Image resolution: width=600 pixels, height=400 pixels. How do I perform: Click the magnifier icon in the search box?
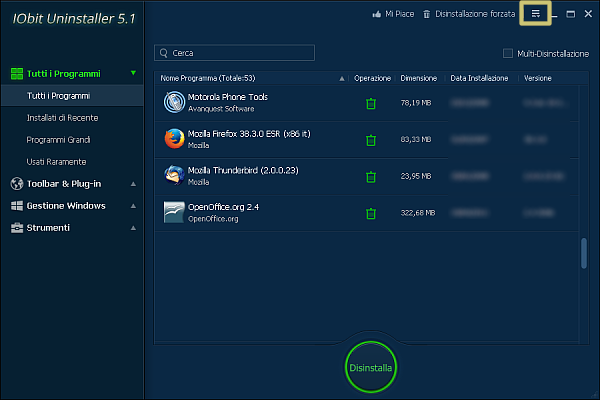click(x=164, y=53)
